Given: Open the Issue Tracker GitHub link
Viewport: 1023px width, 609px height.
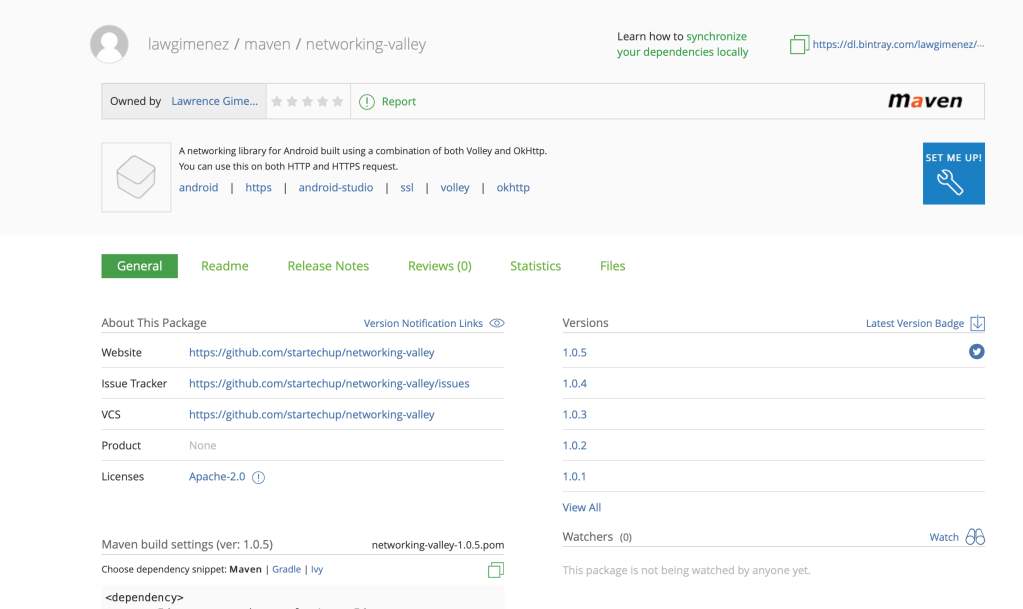Looking at the screenshot, I should coord(329,383).
